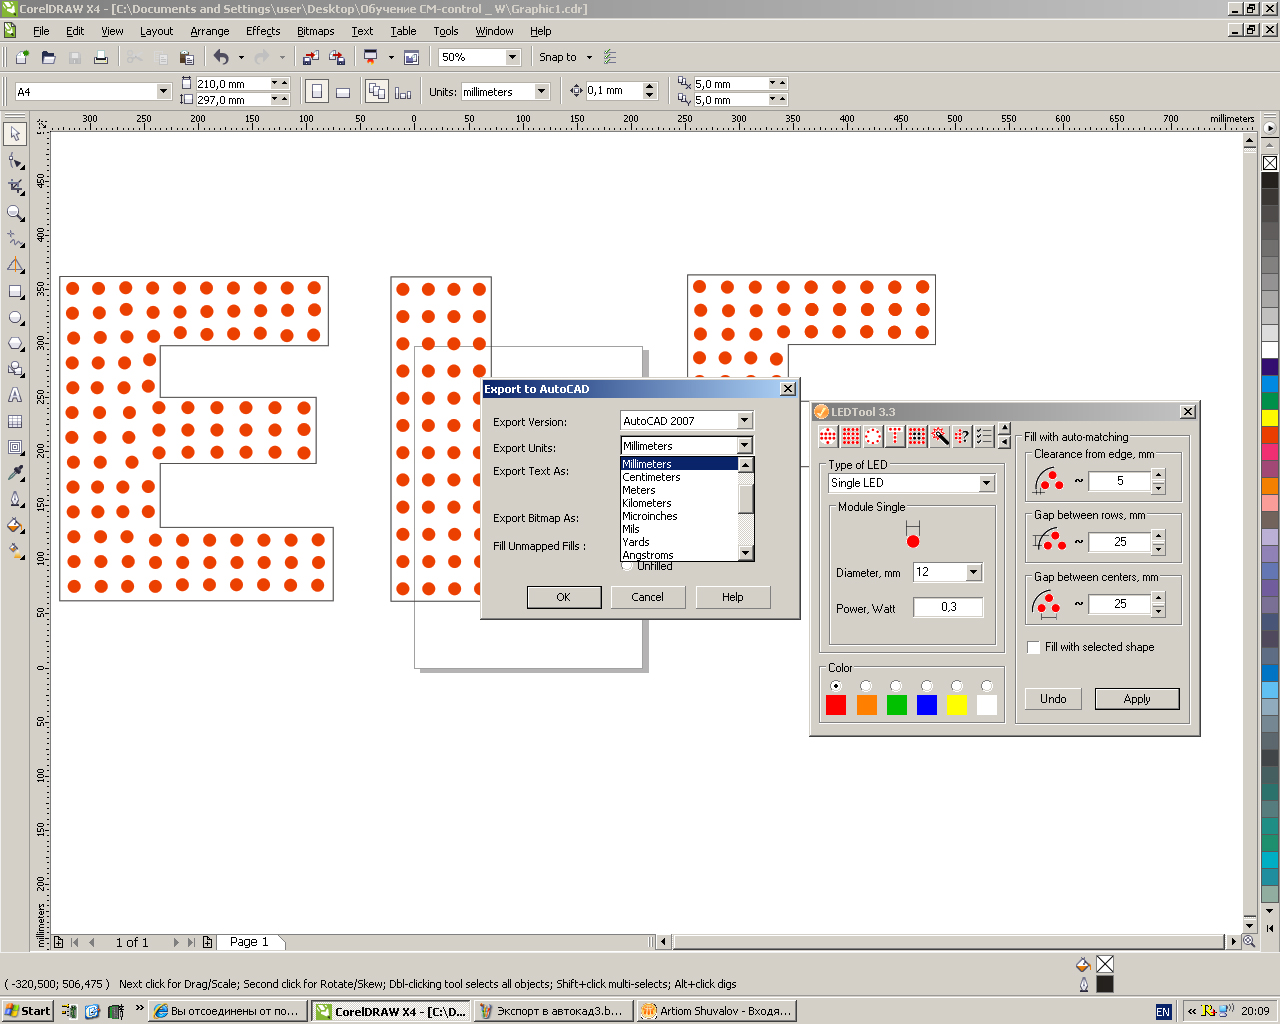Viewport: 1280px width, 1024px height.
Task: Click LEDTool magic wand icon
Action: (940, 436)
